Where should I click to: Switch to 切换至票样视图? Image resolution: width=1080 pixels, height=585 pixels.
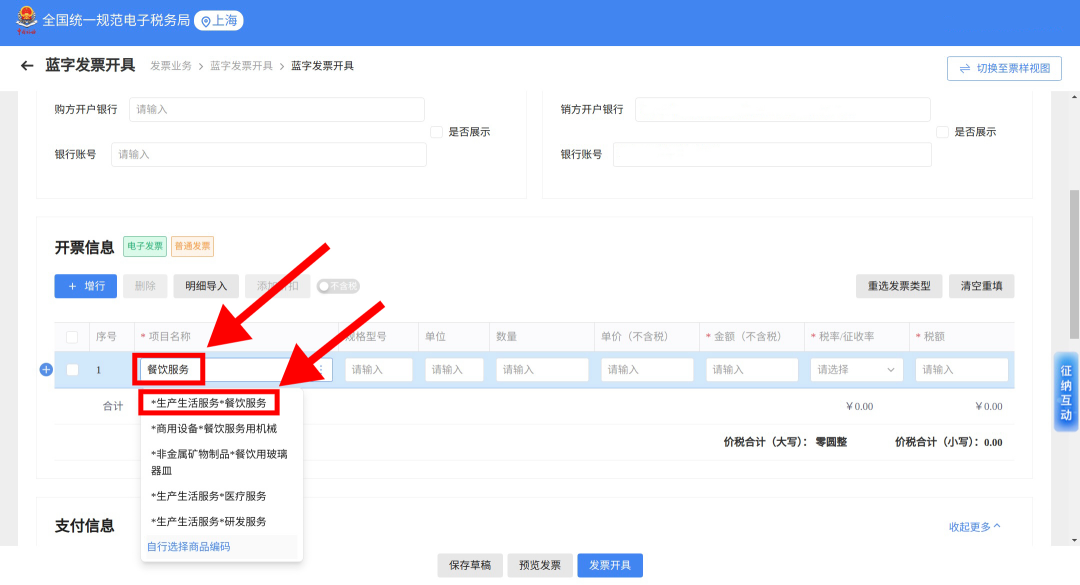(1004, 68)
